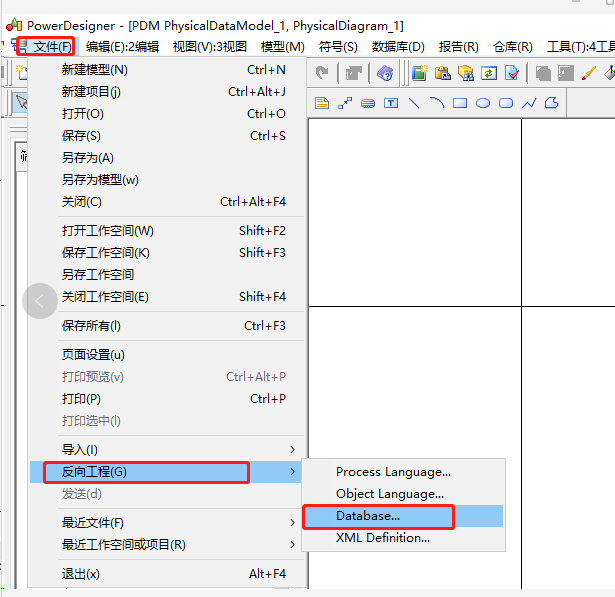Select the Note tool in the palette
This screenshot has height=597, width=615.
pyautogui.click(x=322, y=103)
